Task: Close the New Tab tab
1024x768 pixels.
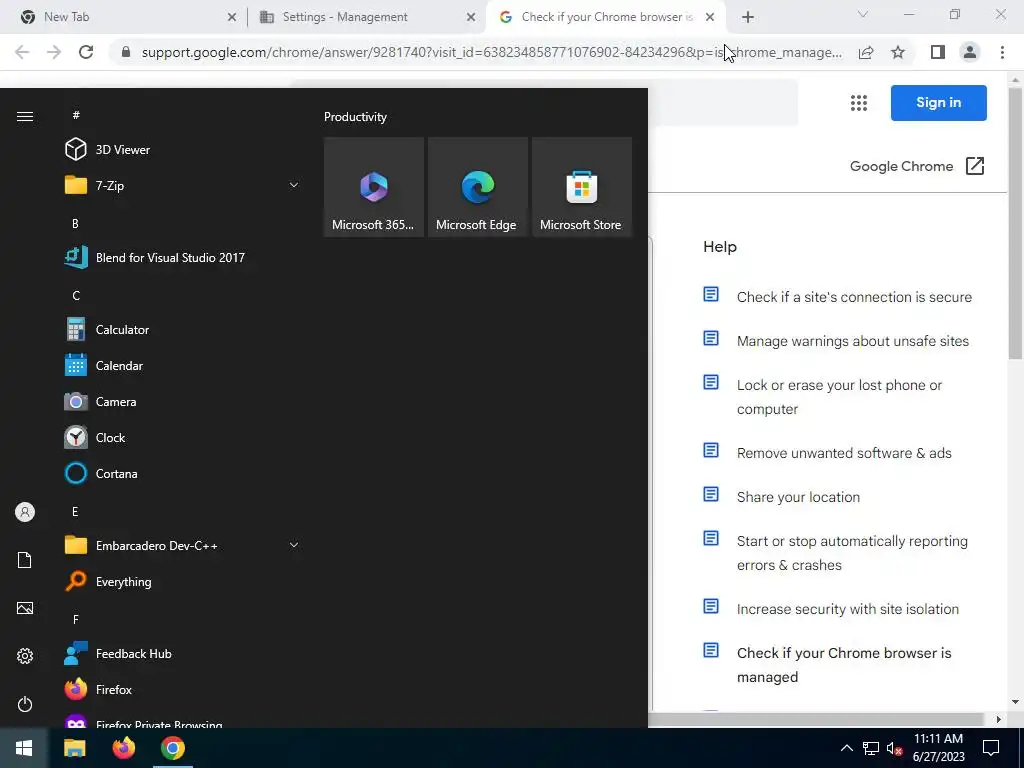Action: click(232, 17)
